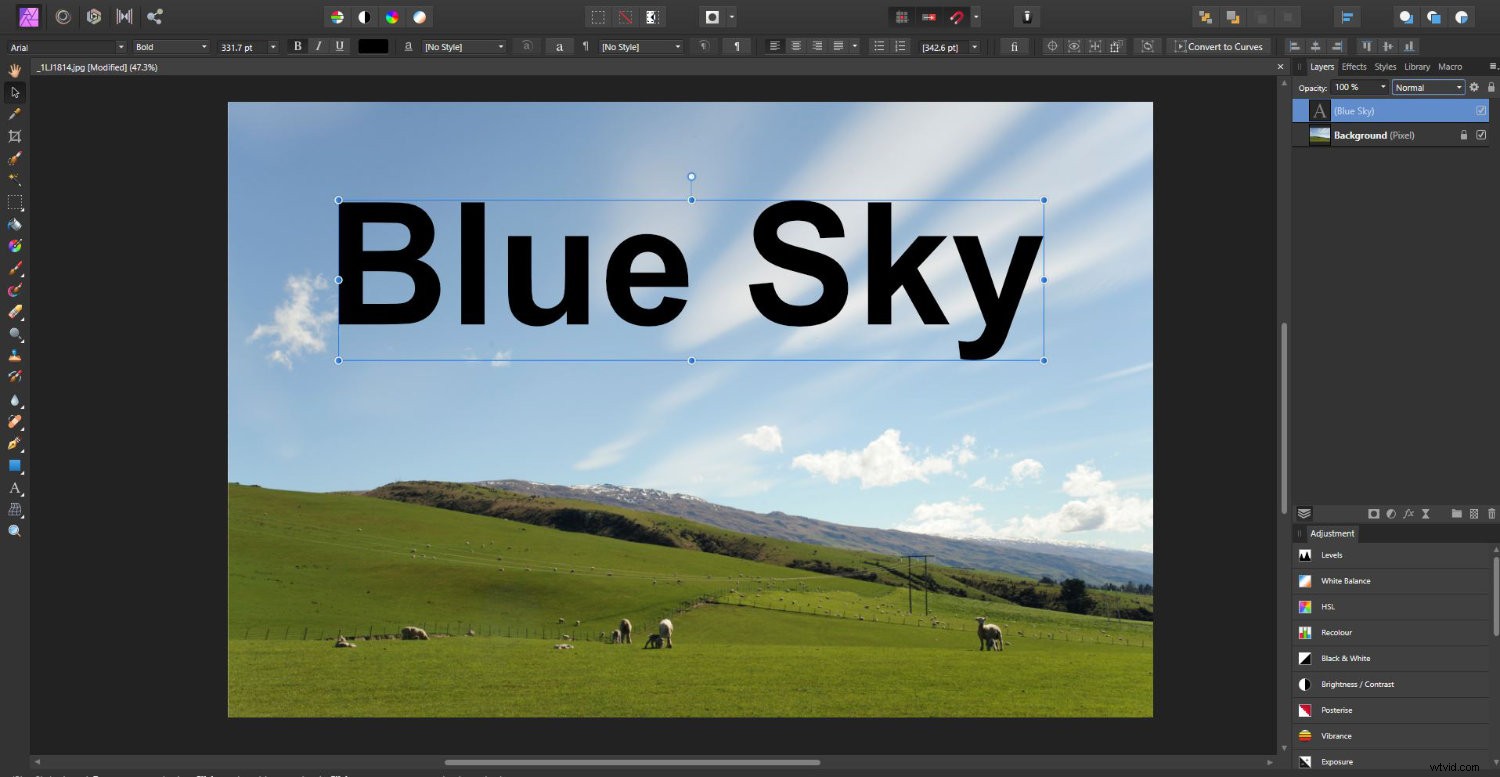Uncheck the Background layer visibility checkbox
The image size is (1500, 777).
(x=1482, y=135)
